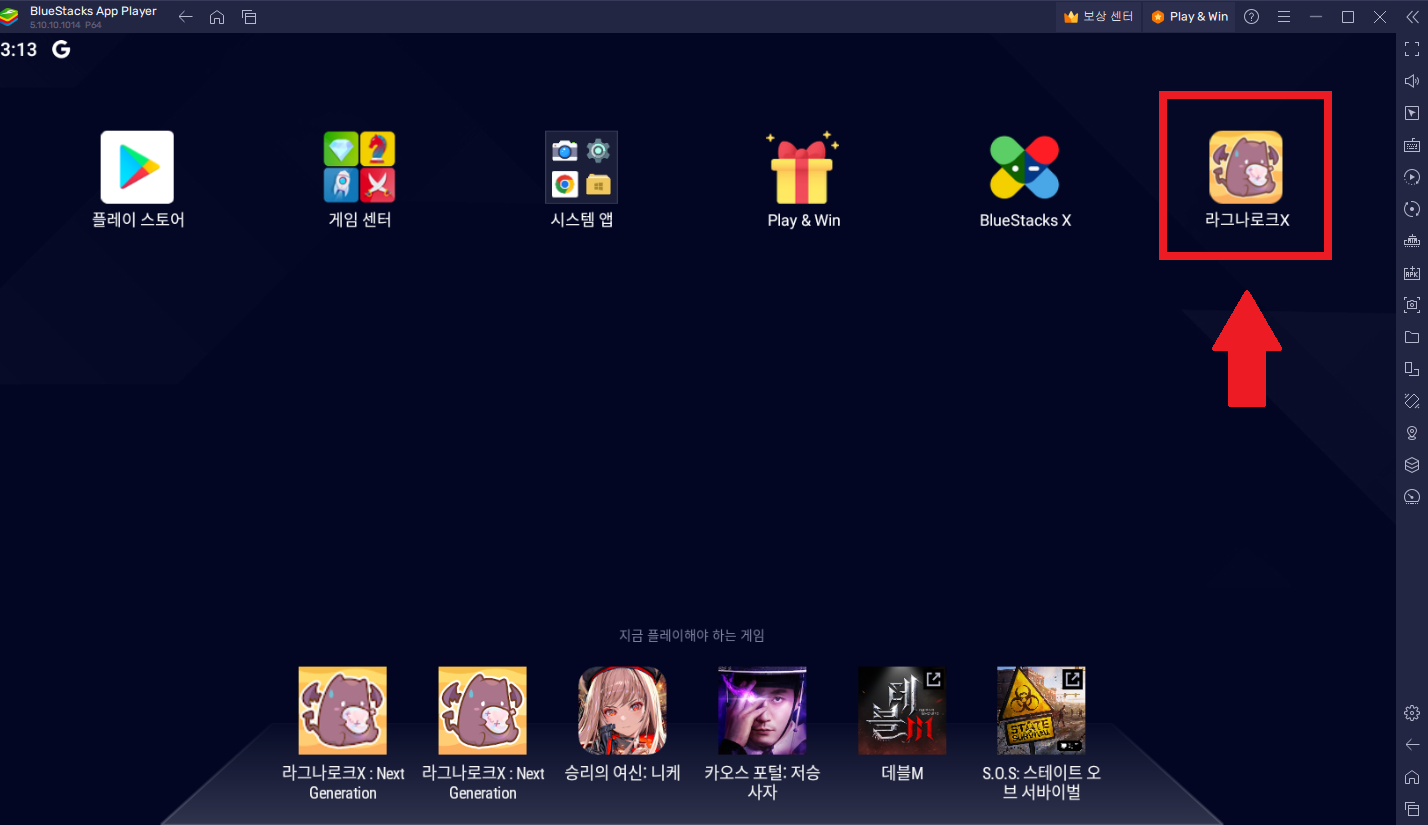Open the multi-instance manager layers icon
1428x825 pixels.
click(x=1412, y=464)
